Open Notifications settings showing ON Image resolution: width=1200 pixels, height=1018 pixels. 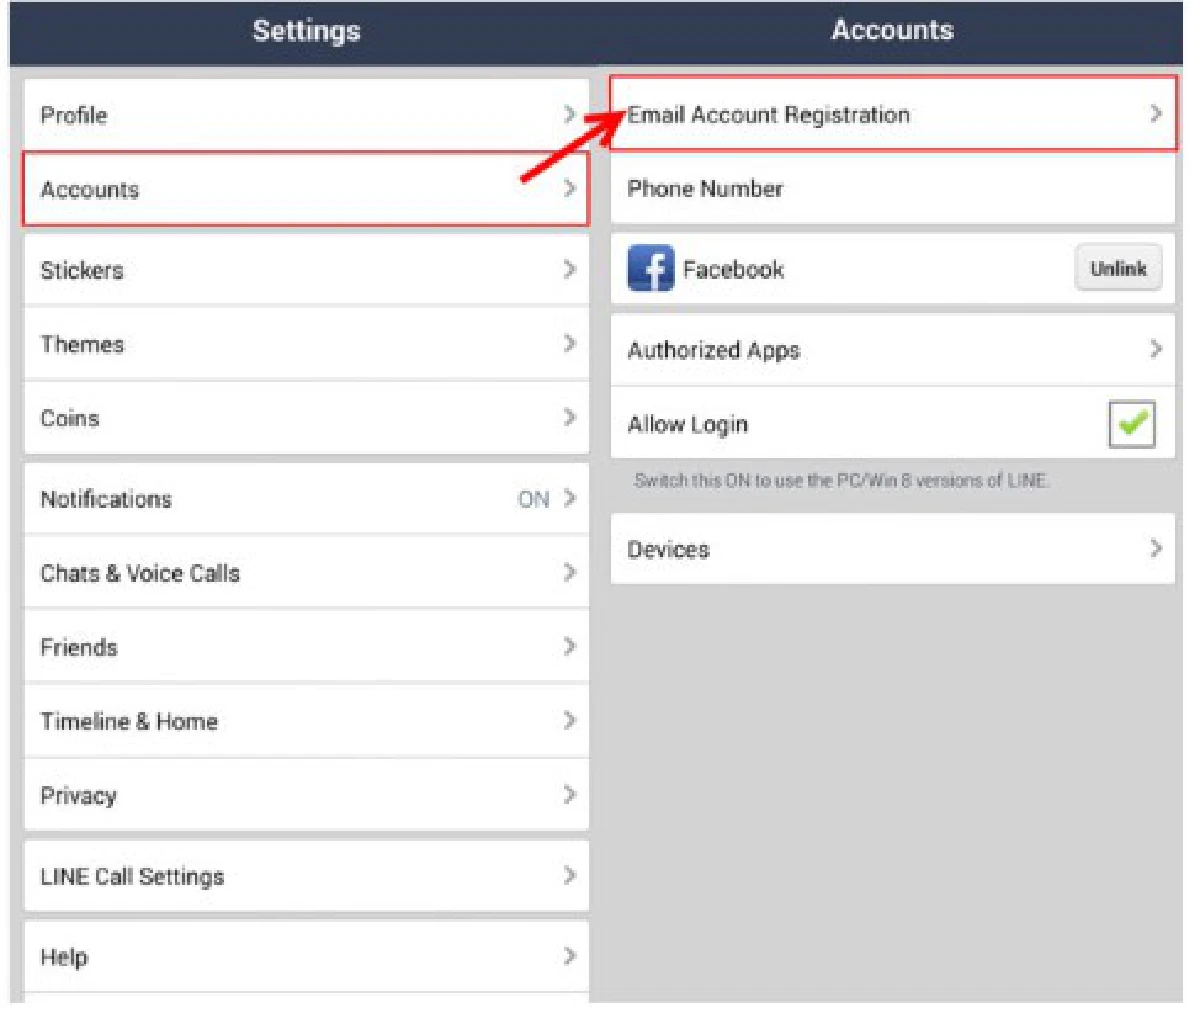[305, 498]
